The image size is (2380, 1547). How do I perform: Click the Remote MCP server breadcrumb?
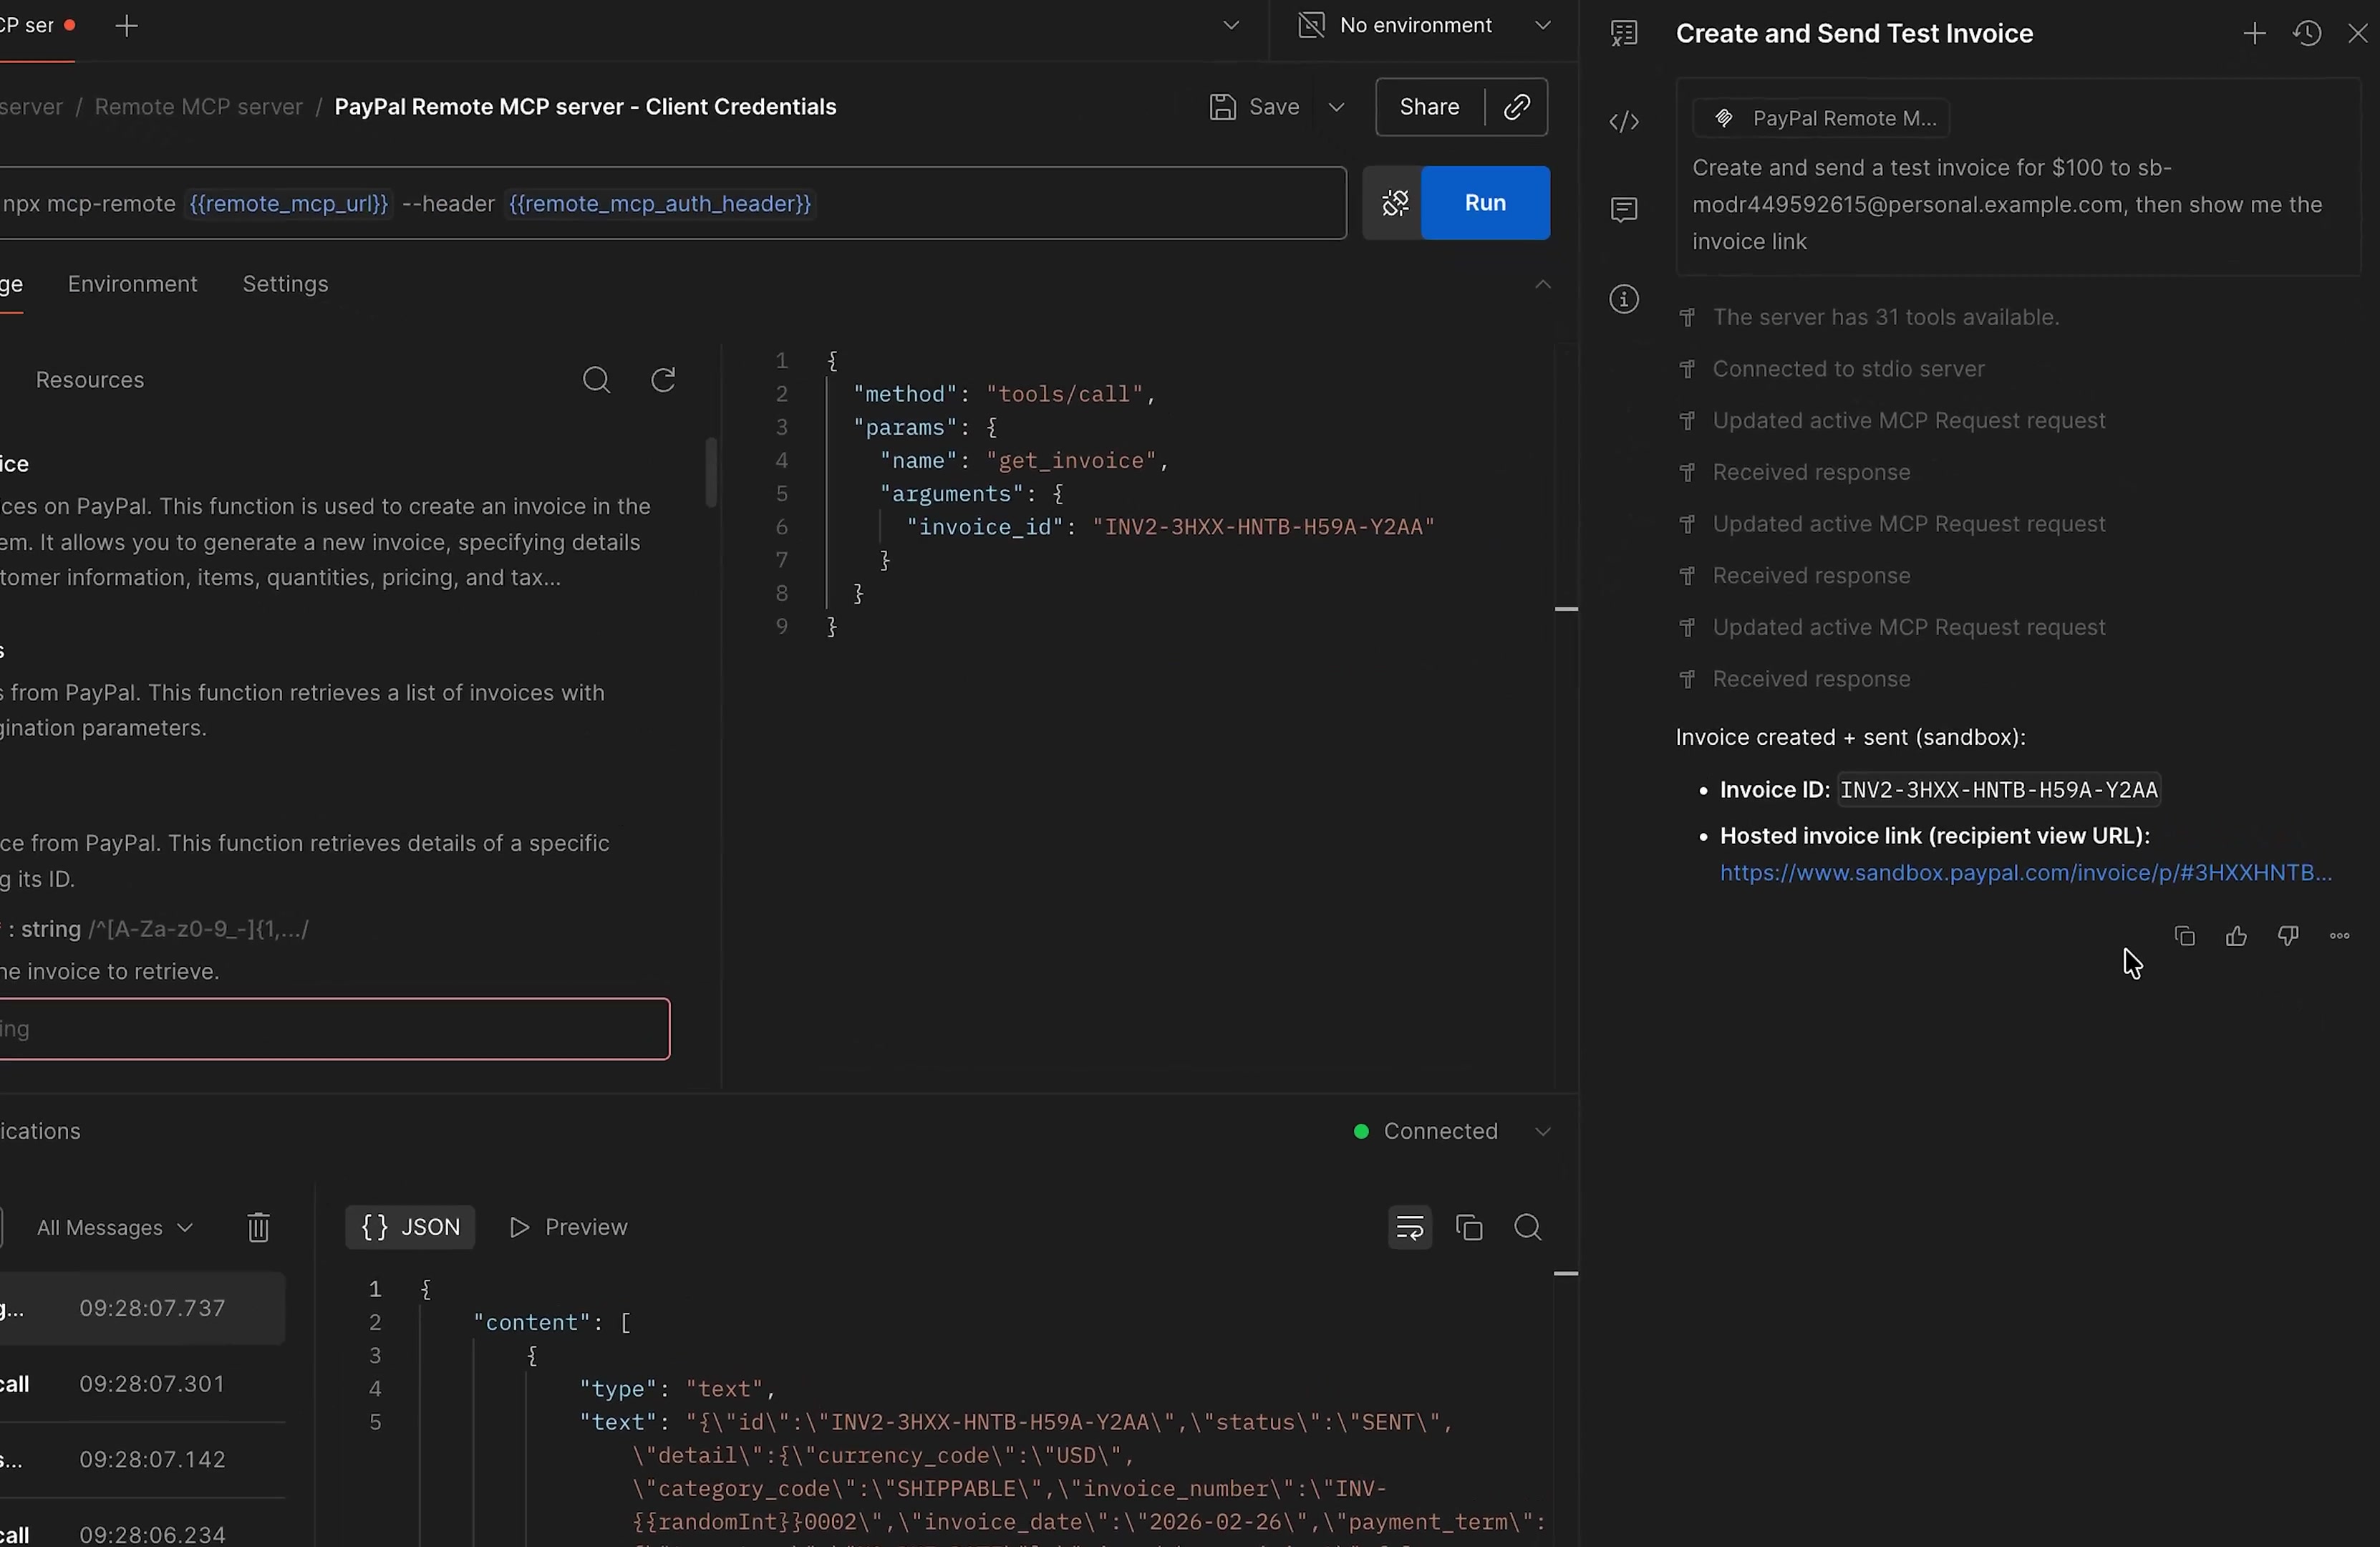click(x=198, y=107)
